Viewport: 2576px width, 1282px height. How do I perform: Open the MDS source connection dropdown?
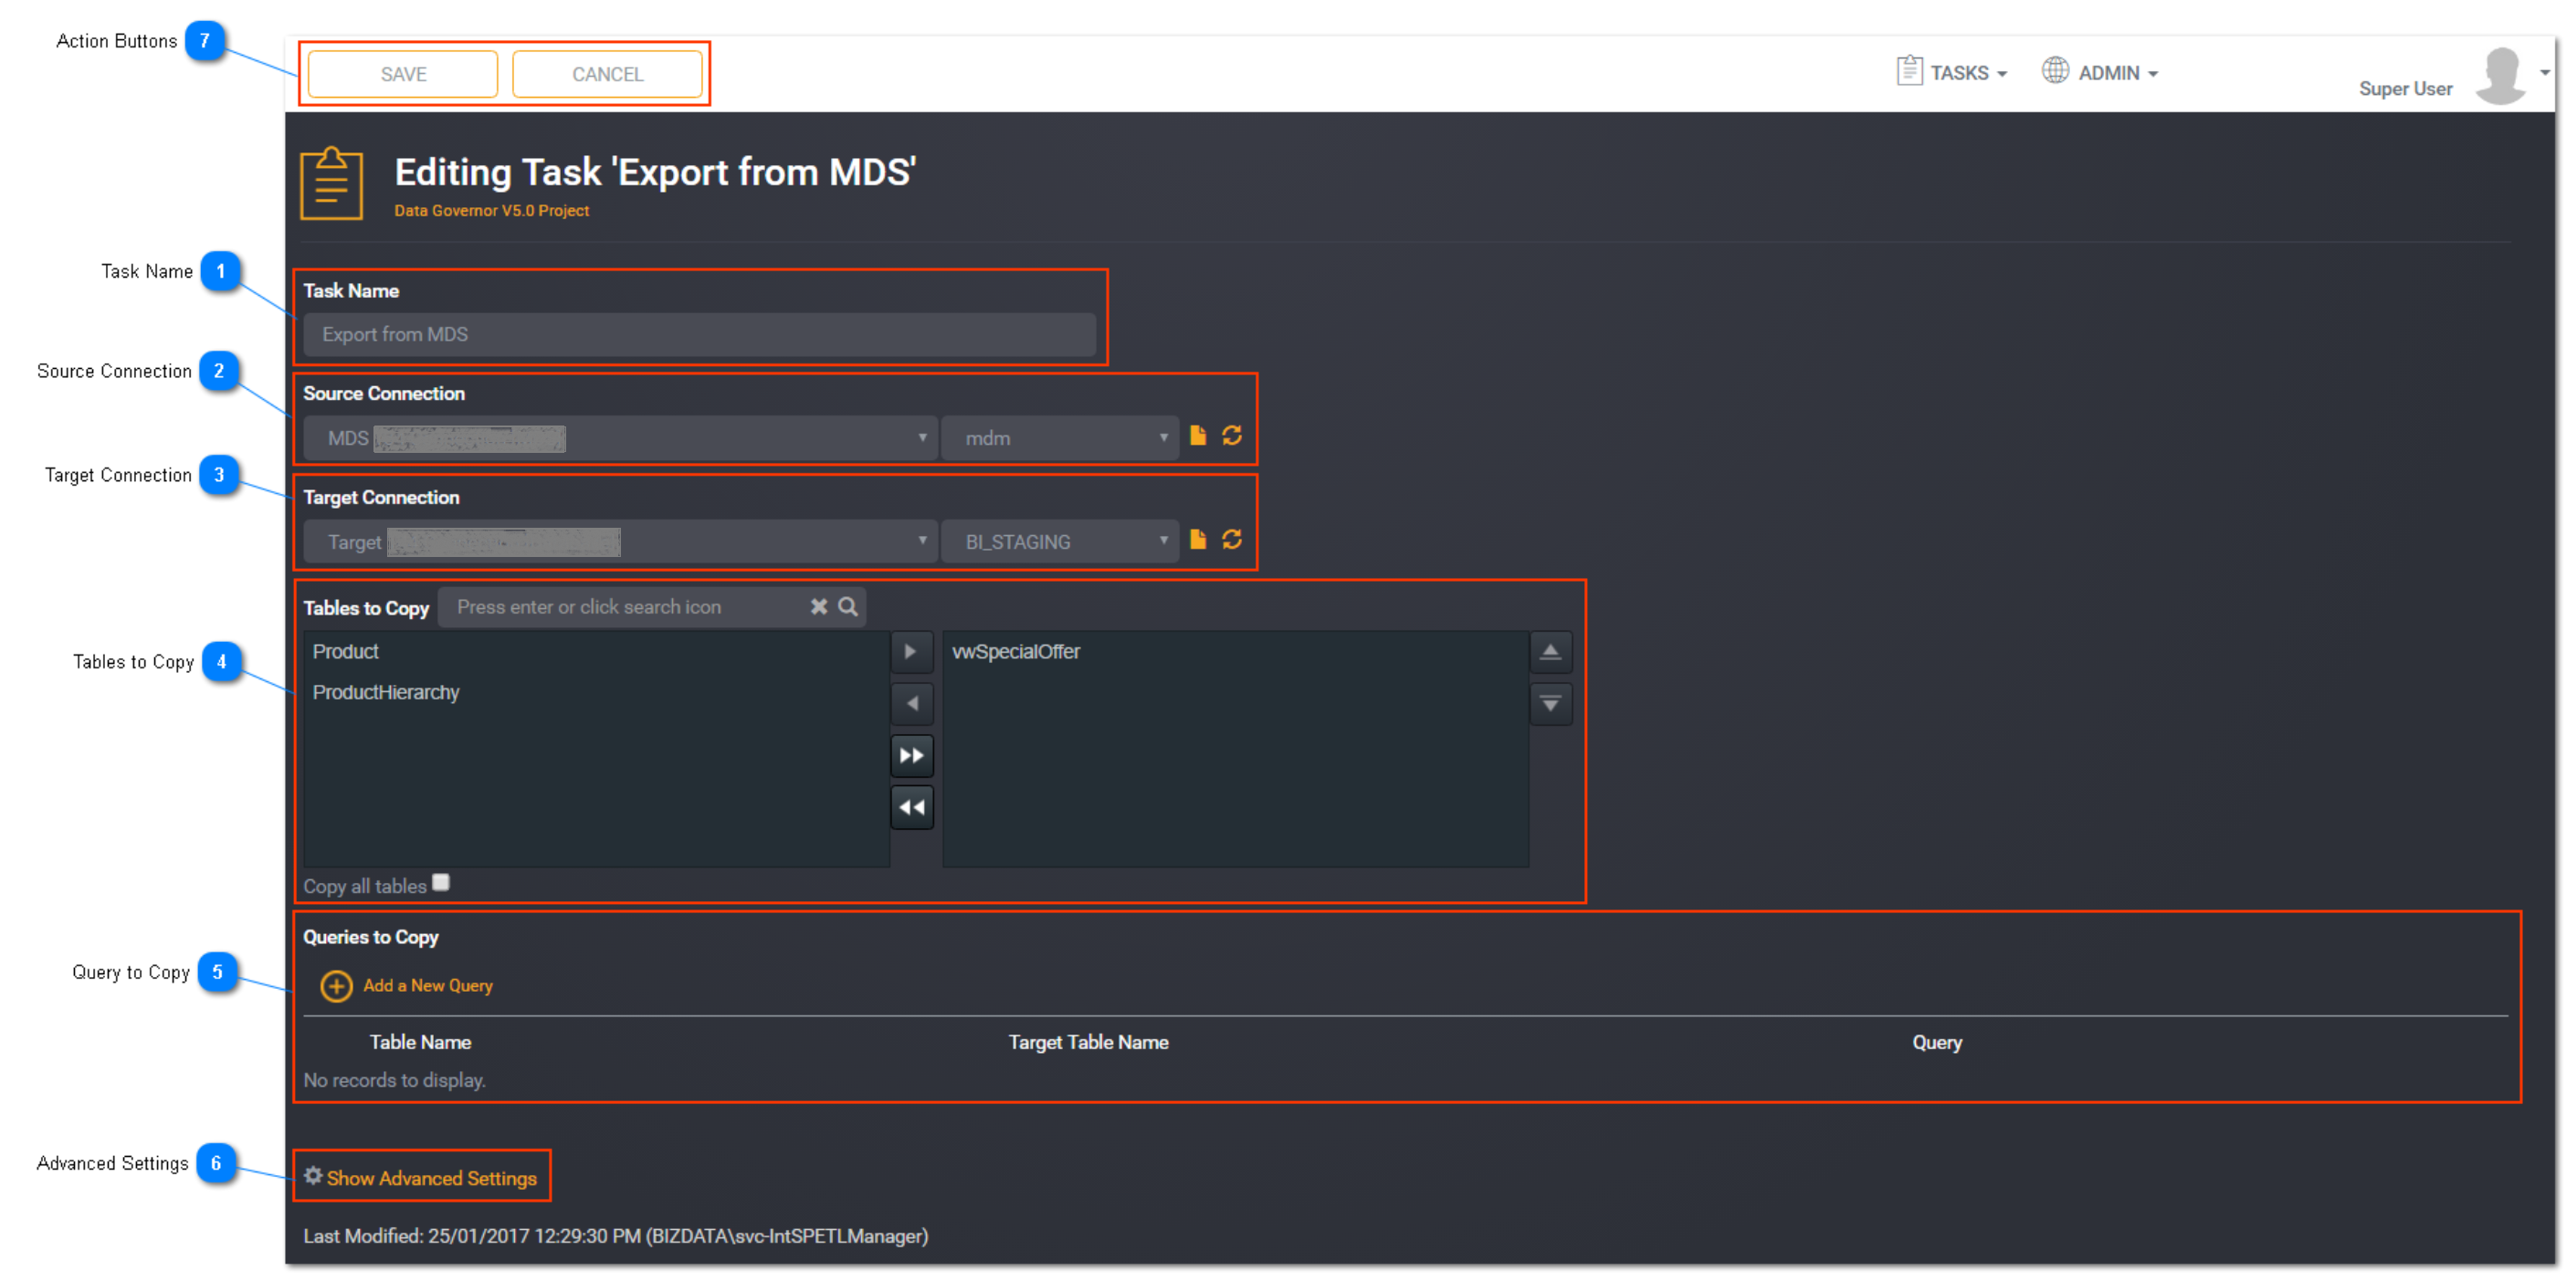[x=620, y=438]
